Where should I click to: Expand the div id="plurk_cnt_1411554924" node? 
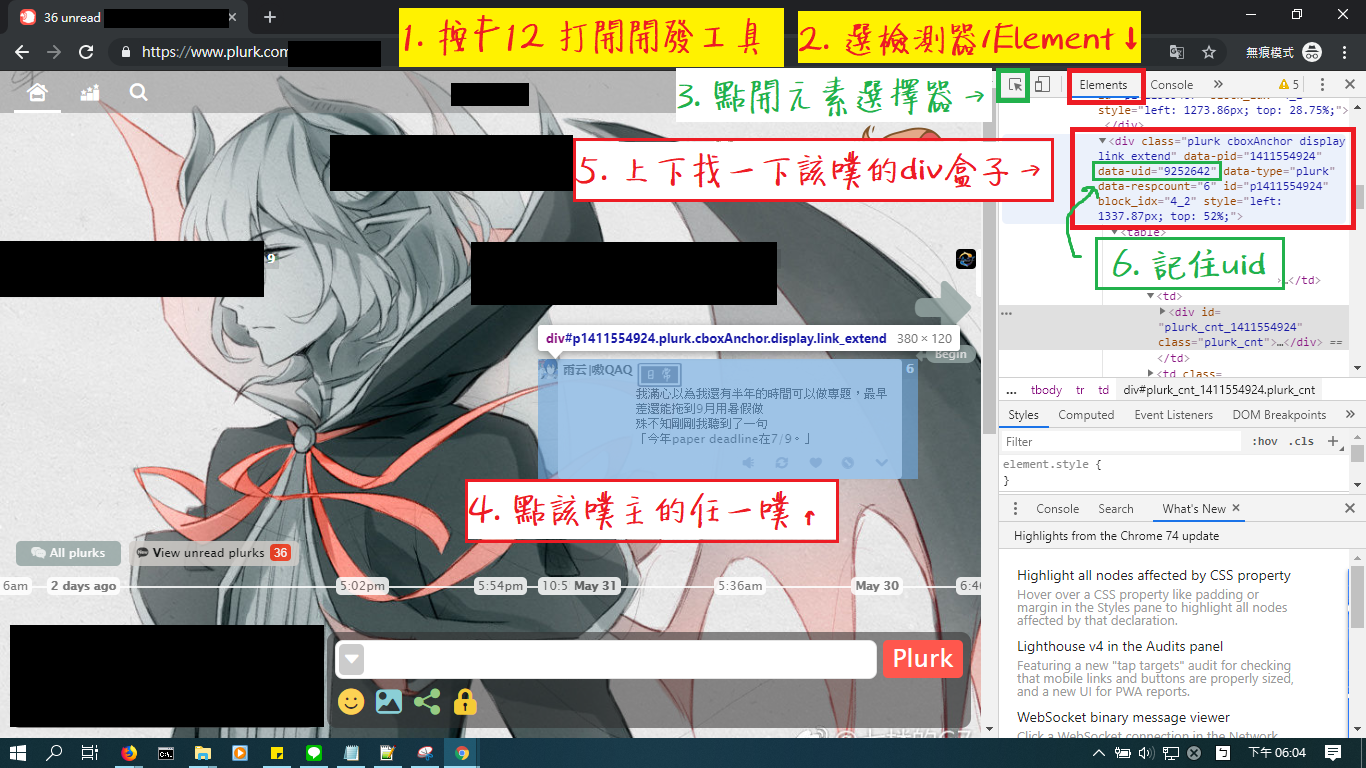coord(1162,312)
